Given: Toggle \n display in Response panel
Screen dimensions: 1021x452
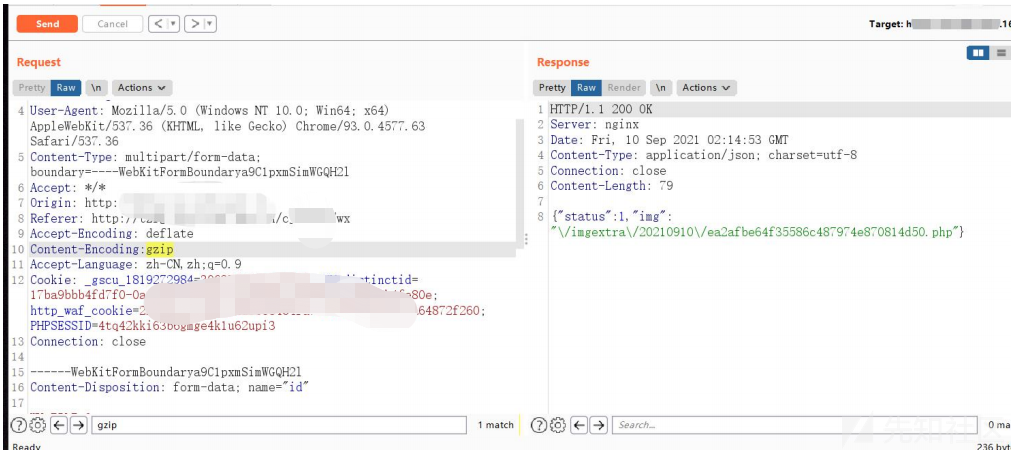Looking at the screenshot, I should point(661,88).
